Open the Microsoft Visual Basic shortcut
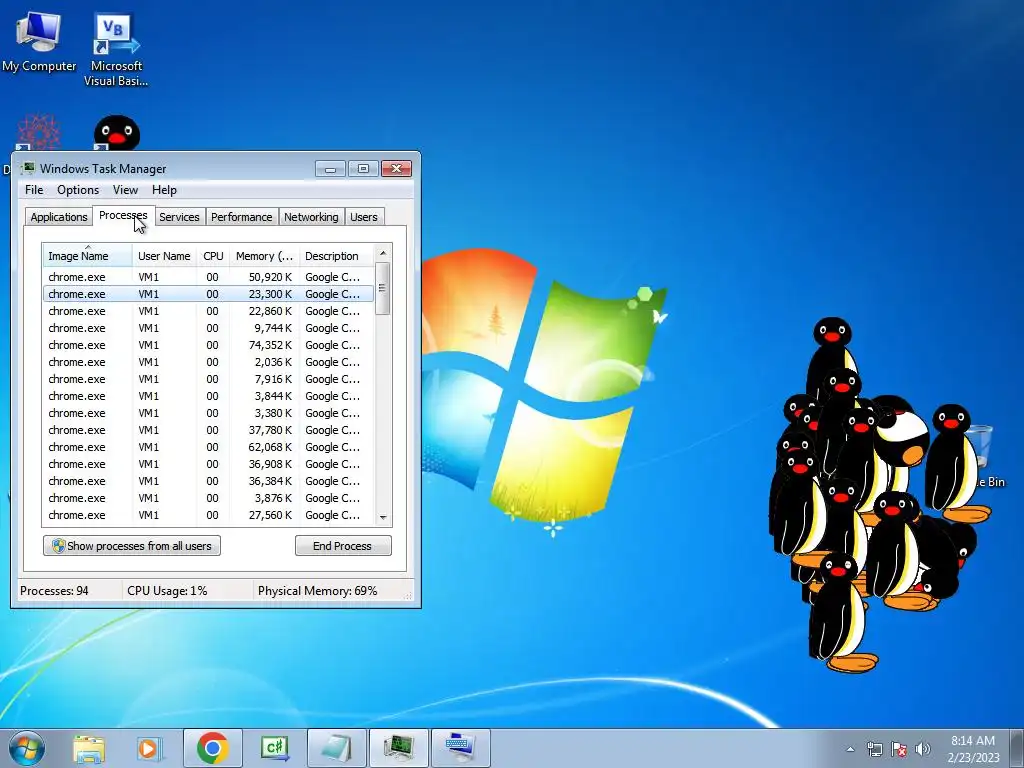1024x768 pixels. click(116, 49)
